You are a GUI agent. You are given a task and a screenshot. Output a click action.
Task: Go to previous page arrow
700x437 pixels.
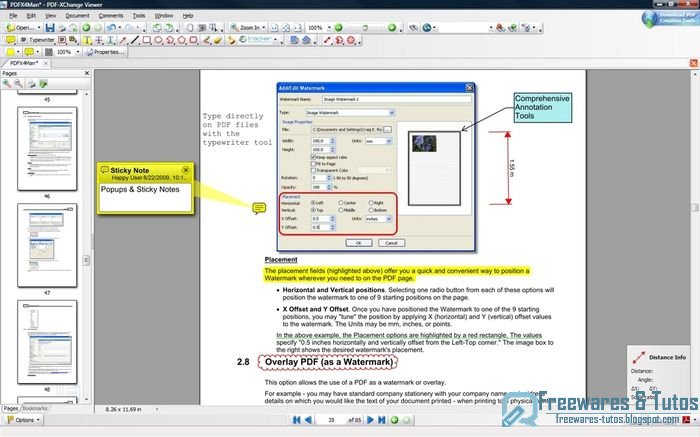[x=308, y=420]
